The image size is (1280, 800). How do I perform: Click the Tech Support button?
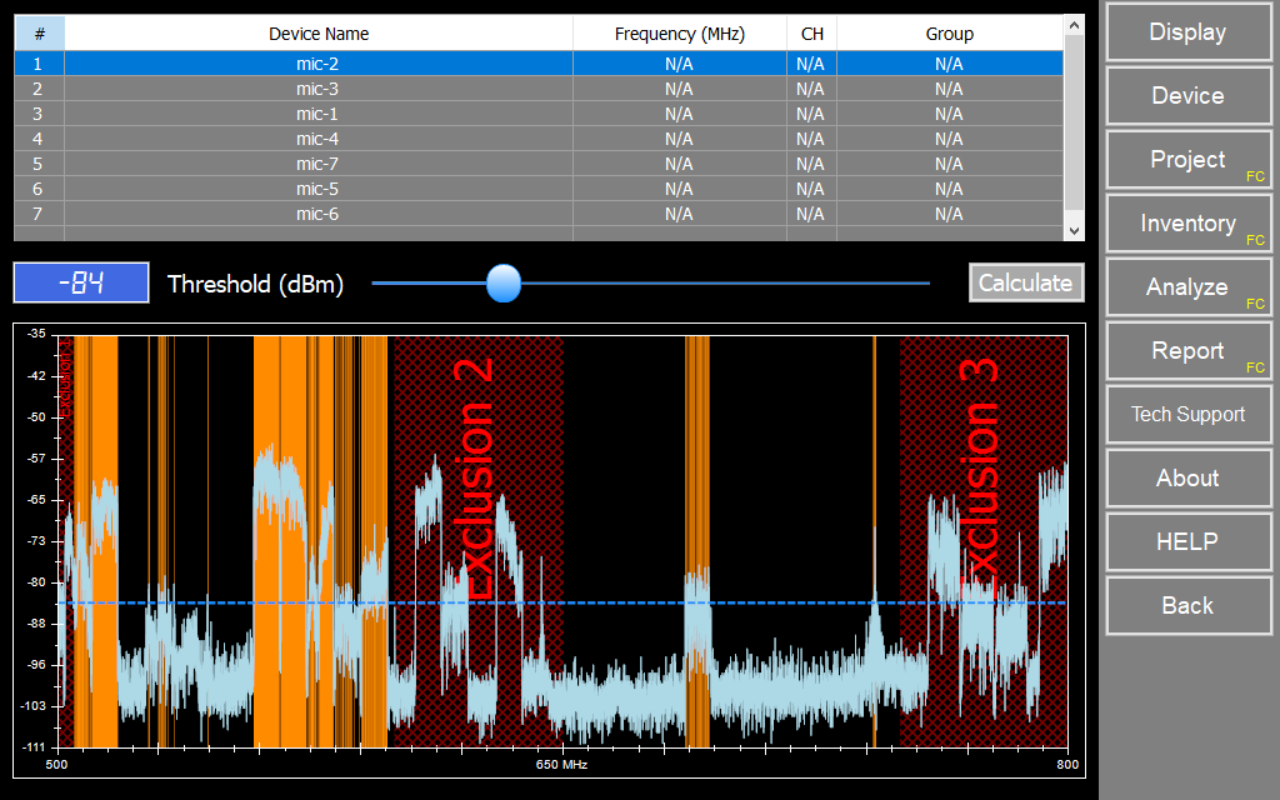pyautogui.click(x=1188, y=415)
